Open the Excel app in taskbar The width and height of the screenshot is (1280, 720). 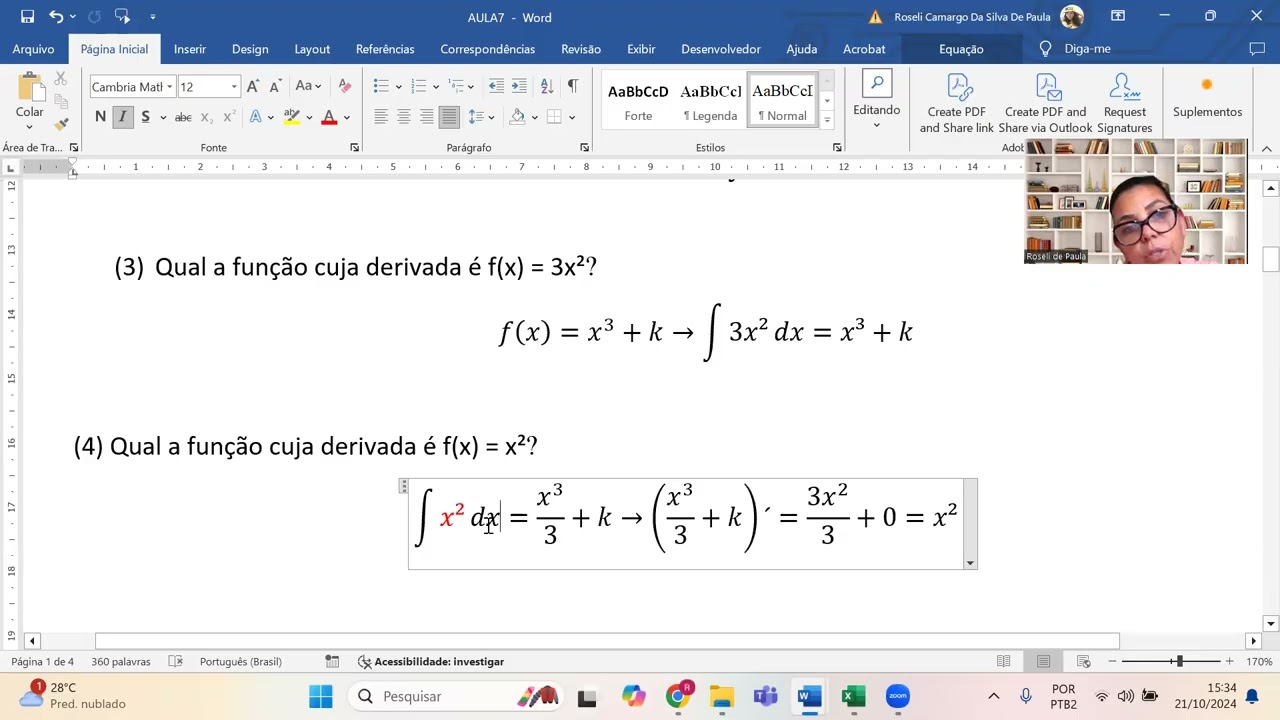pyautogui.click(x=853, y=696)
